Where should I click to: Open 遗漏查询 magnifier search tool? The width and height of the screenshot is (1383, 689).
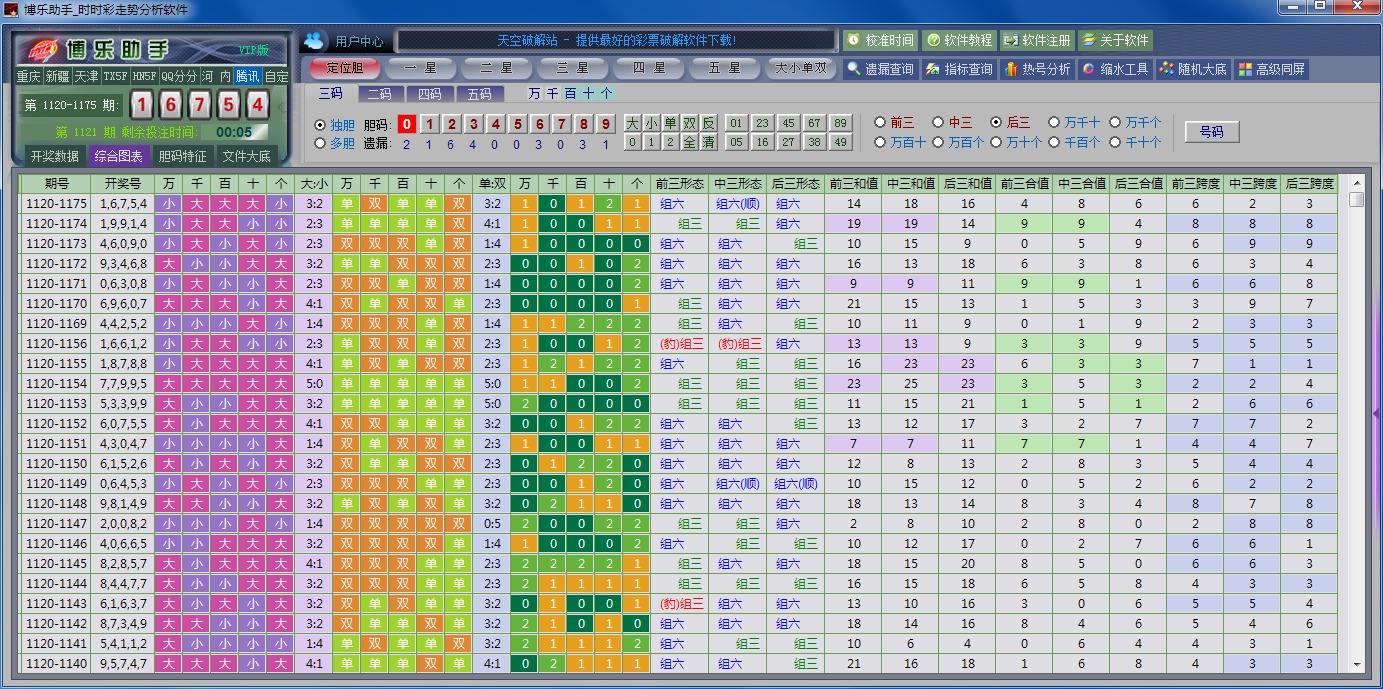pyautogui.click(x=880, y=69)
